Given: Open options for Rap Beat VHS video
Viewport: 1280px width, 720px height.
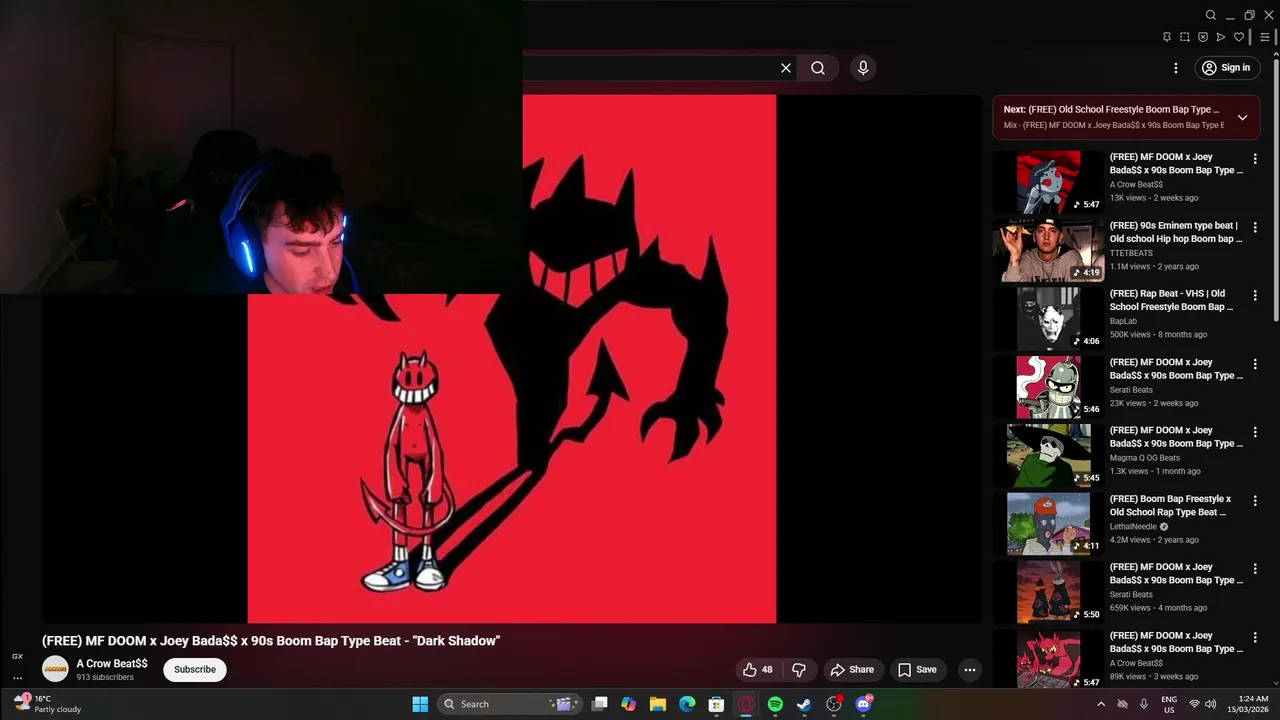Looking at the screenshot, I should [x=1255, y=296].
